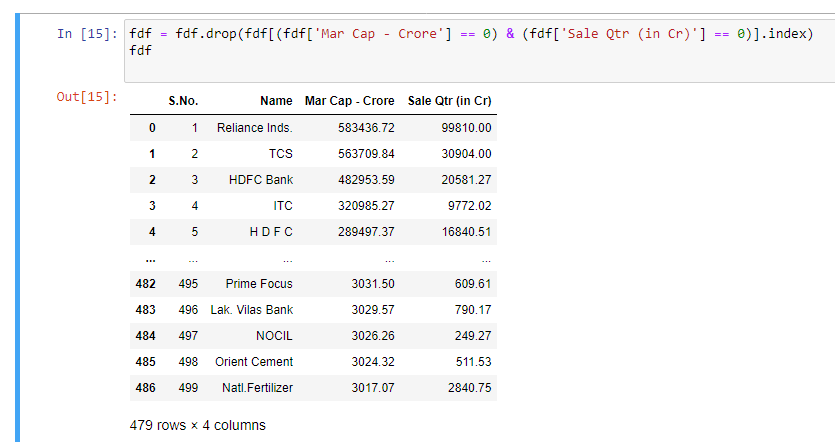Select the Natl.Fertilizer name cell
The image size is (835, 442).
point(257,388)
